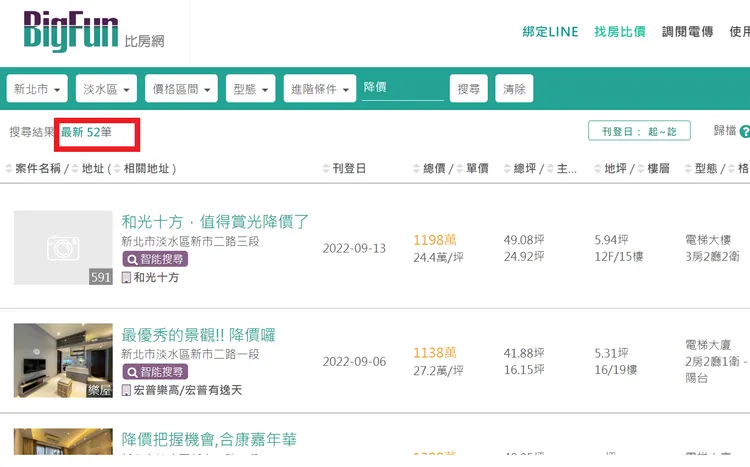Select the 2022-09-13 listing date

tap(354, 248)
